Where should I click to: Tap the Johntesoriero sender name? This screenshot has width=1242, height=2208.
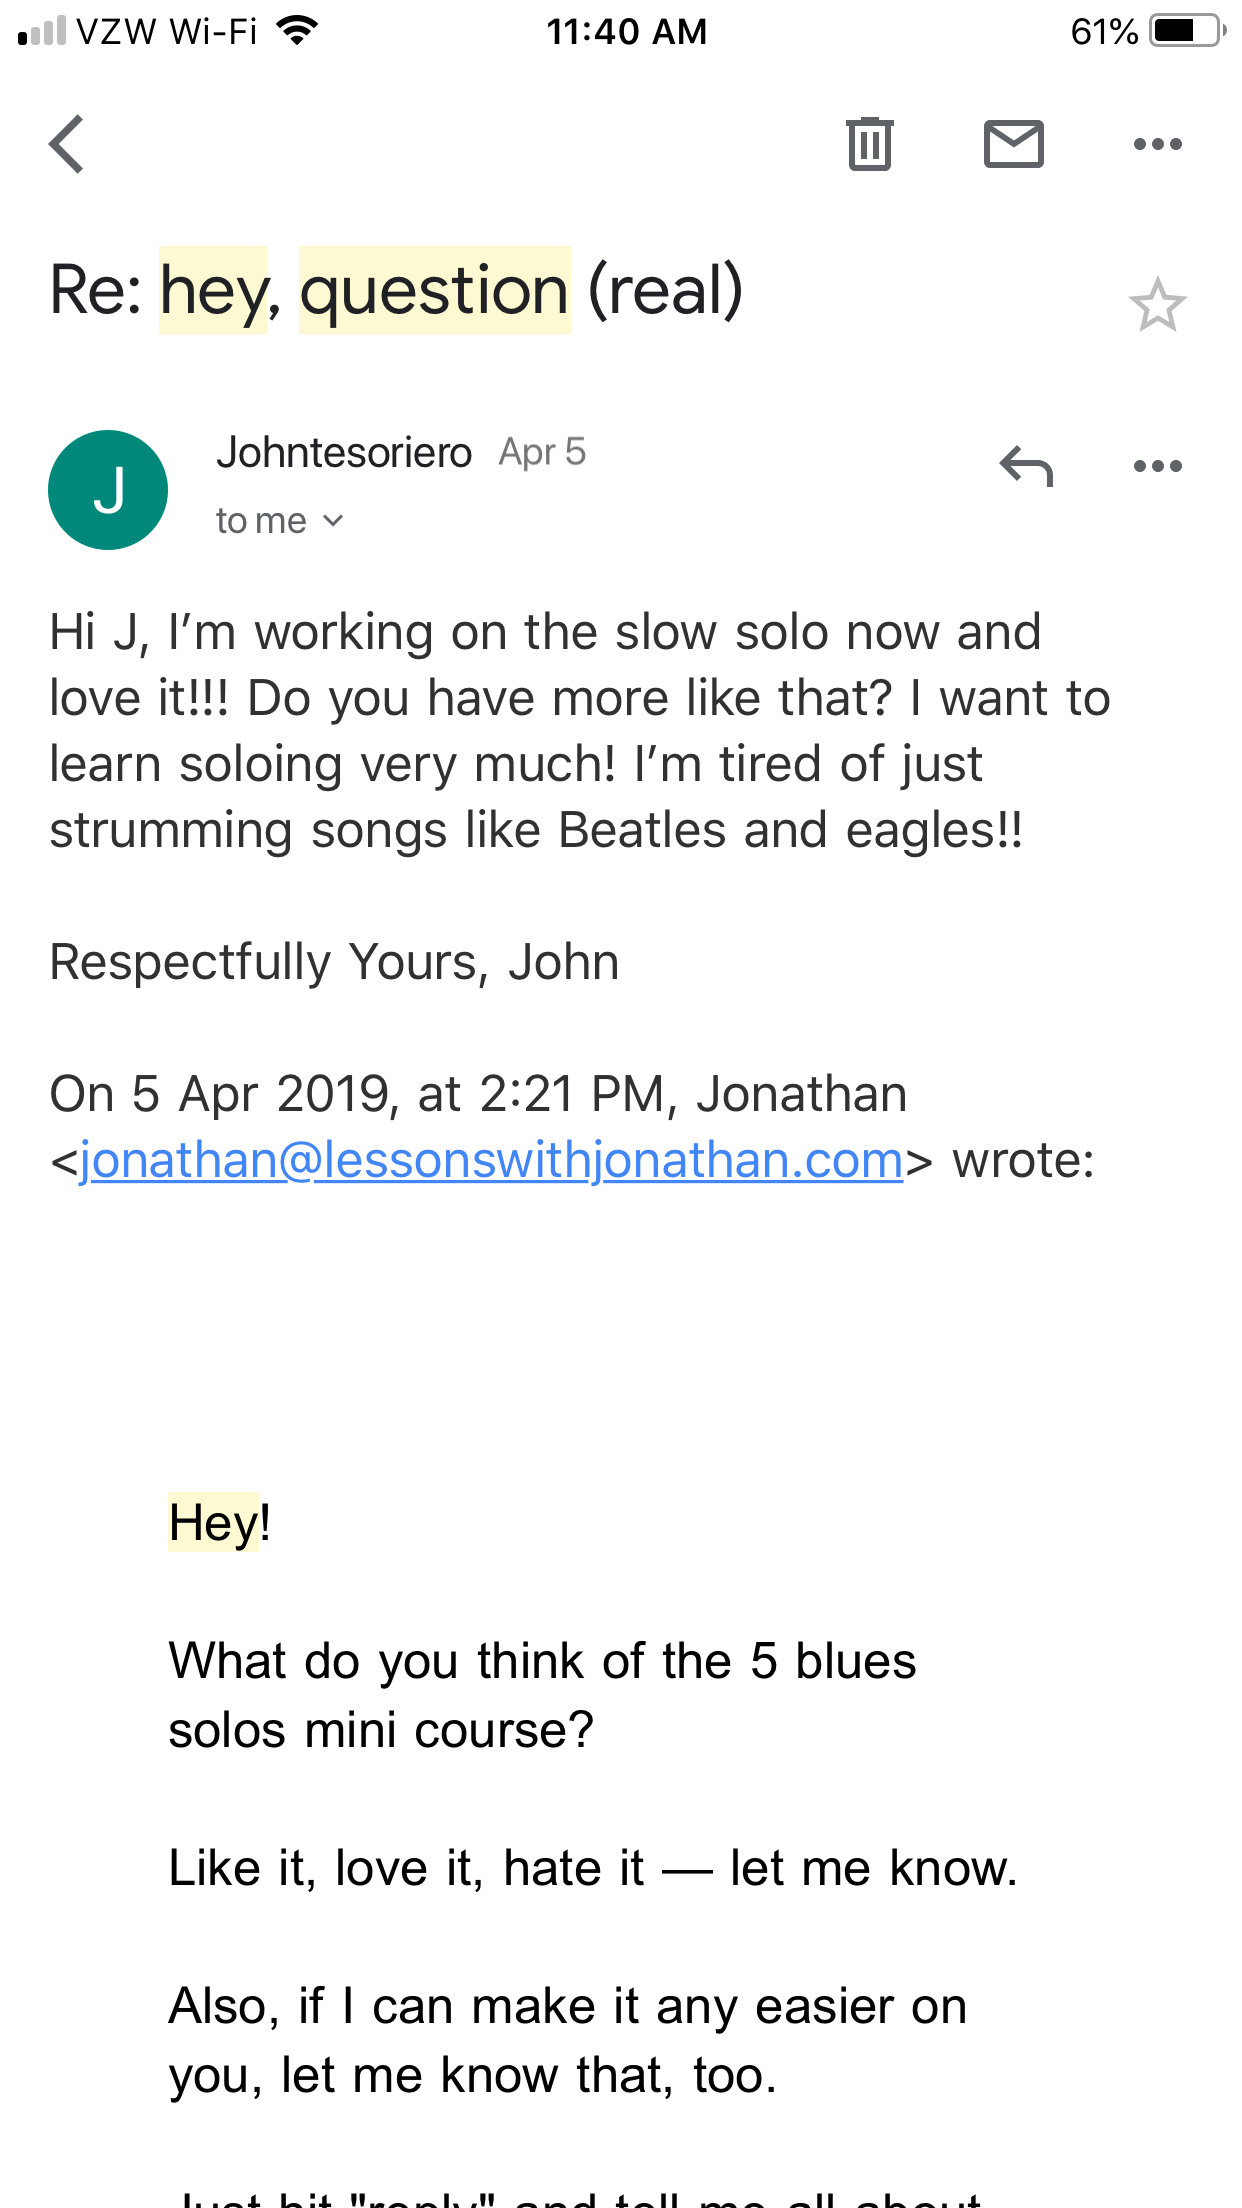coord(343,453)
